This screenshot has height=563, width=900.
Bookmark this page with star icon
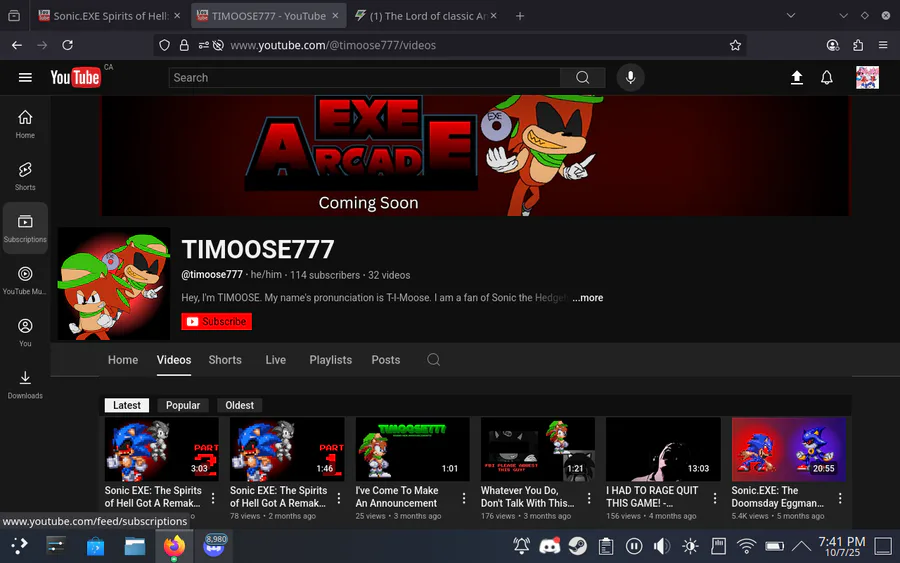735,45
